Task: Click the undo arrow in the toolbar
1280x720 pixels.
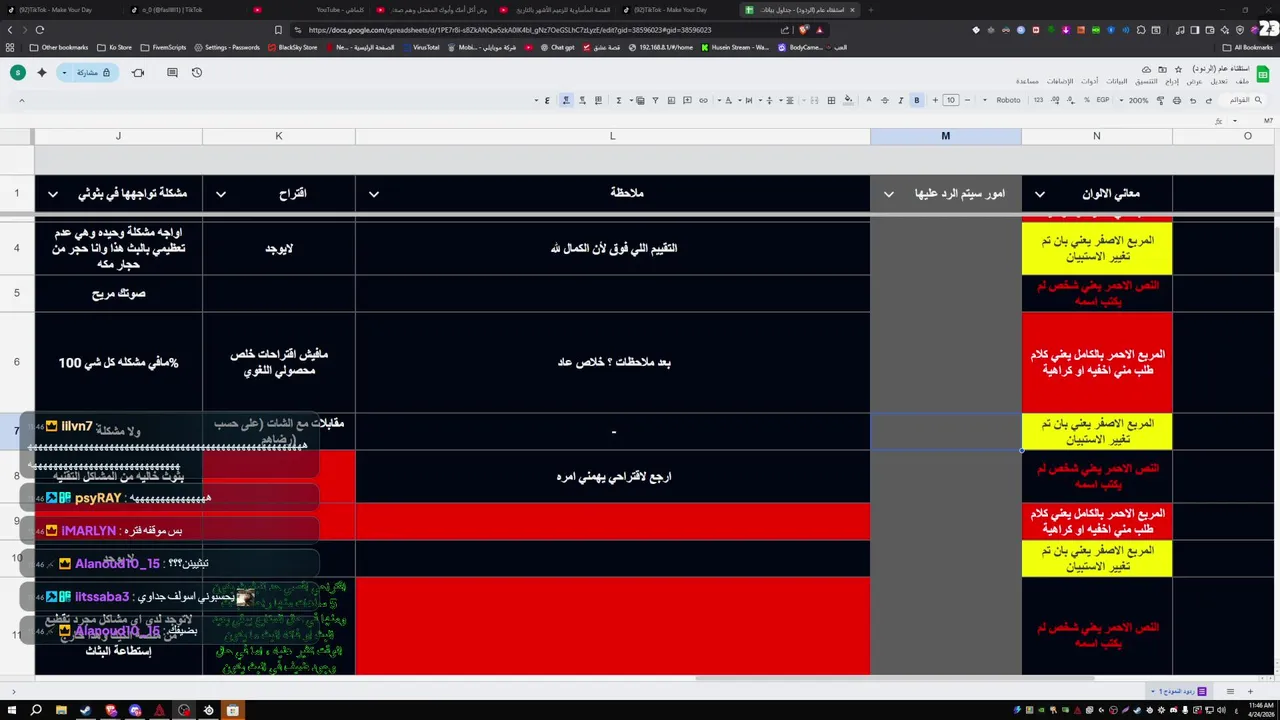Action: 1209,100
